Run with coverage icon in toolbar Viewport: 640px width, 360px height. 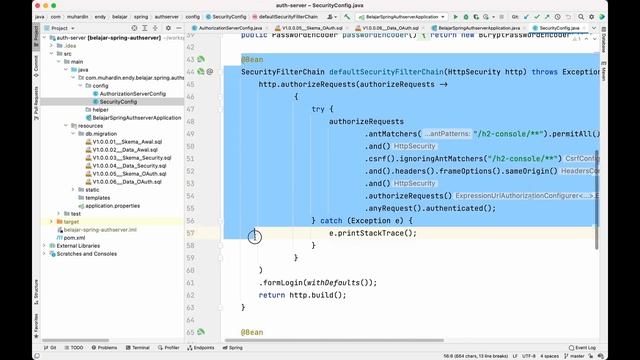476,17
